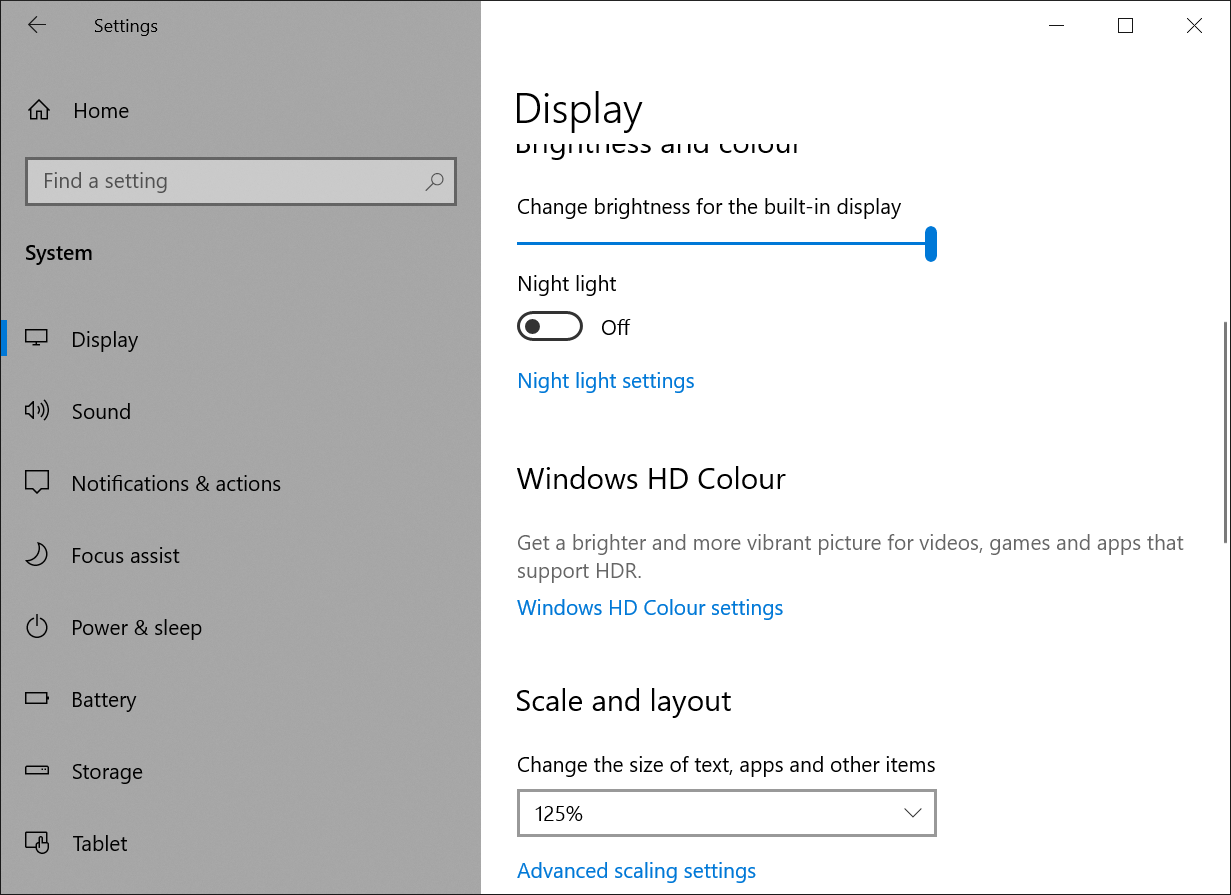Viewport: 1231px width, 895px height.
Task: Click the 'Windows HD Colour' heading
Action: [x=651, y=479]
